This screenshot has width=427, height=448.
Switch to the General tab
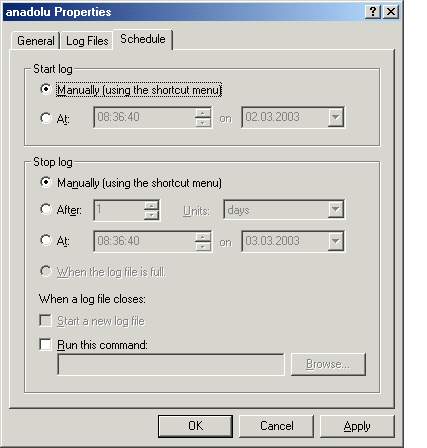click(x=36, y=41)
